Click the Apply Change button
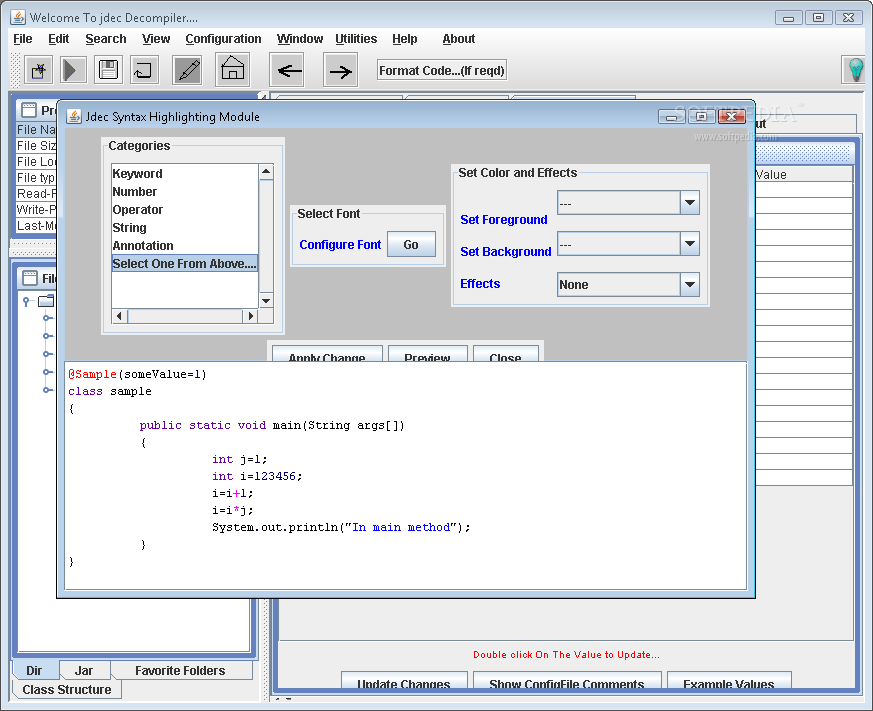Image resolution: width=873 pixels, height=711 pixels. 327,354
